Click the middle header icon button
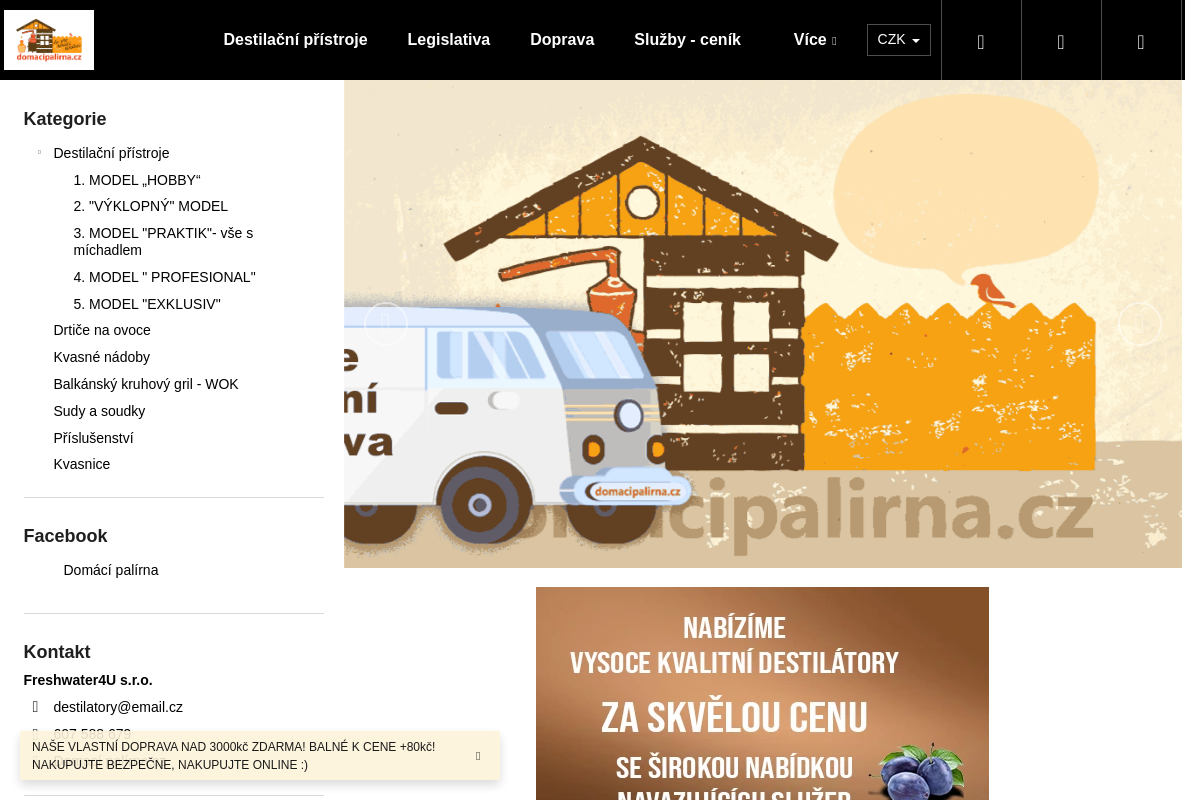Image resolution: width=1200 pixels, height=800 pixels. tap(1061, 40)
